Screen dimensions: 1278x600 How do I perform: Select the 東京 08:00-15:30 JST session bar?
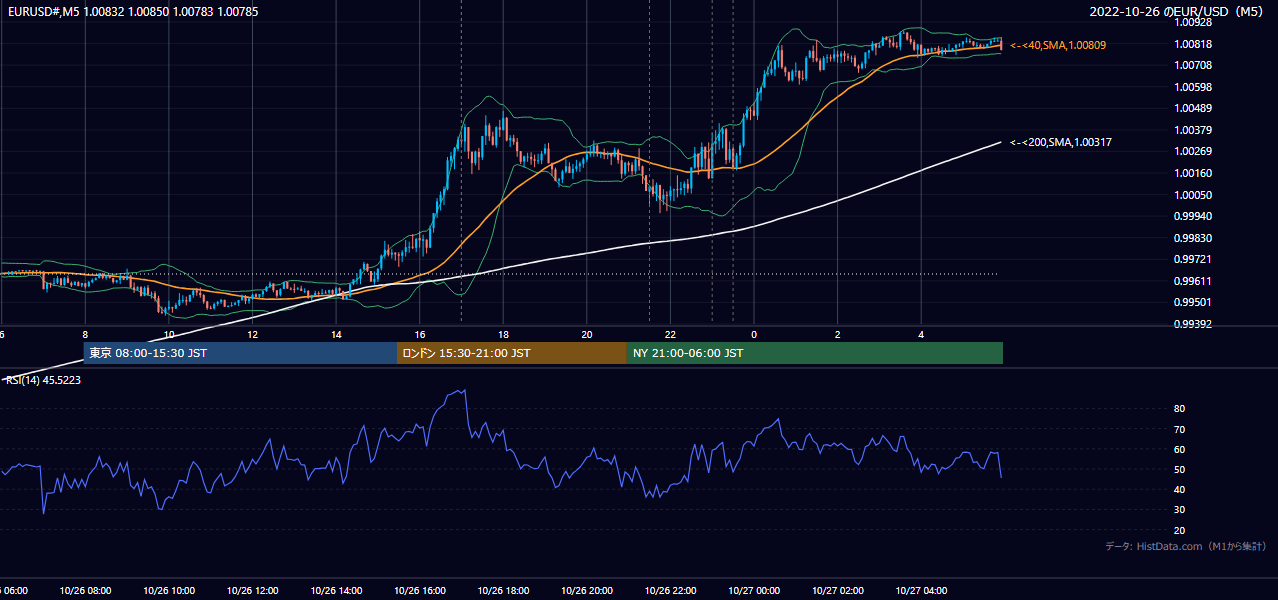(240, 353)
